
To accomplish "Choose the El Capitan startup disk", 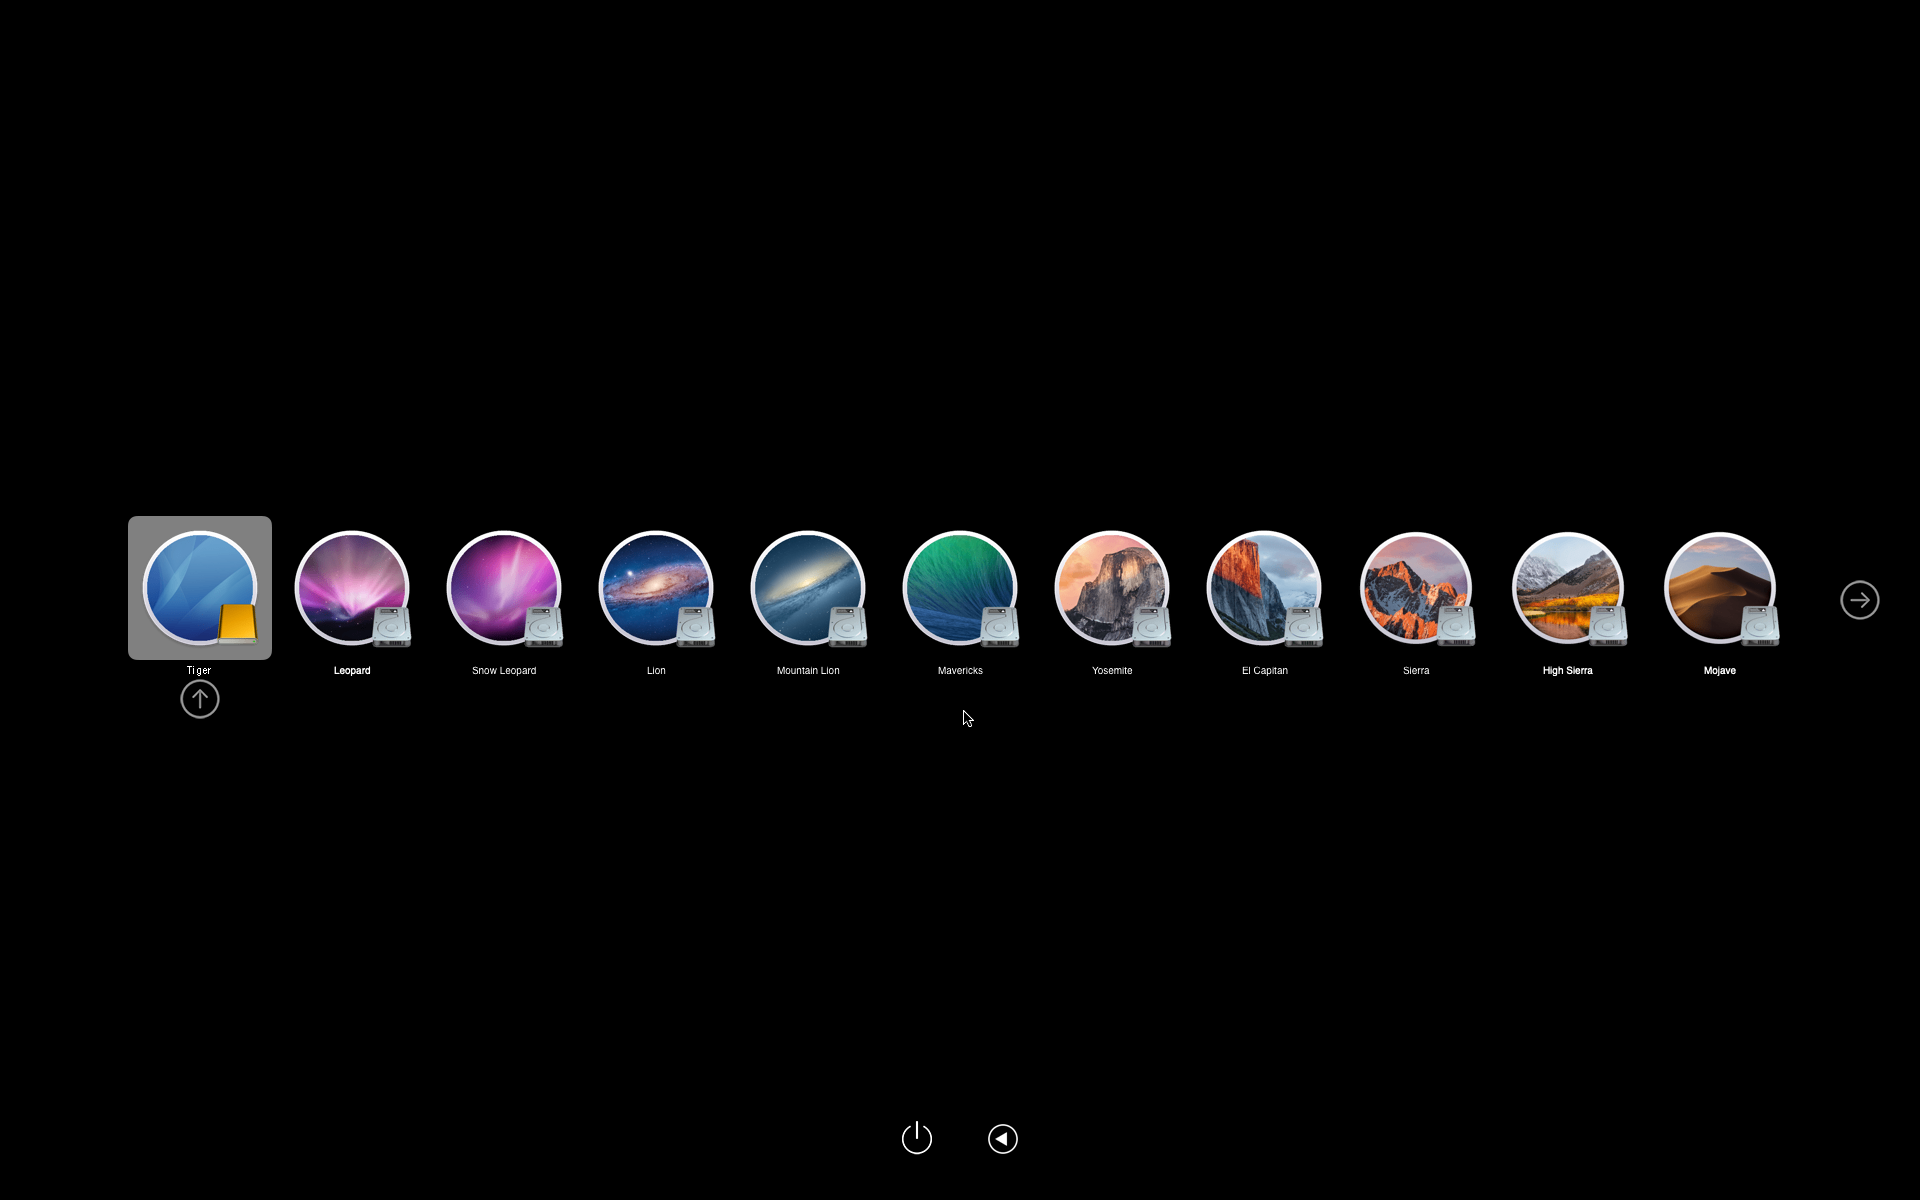I will (x=1264, y=588).
